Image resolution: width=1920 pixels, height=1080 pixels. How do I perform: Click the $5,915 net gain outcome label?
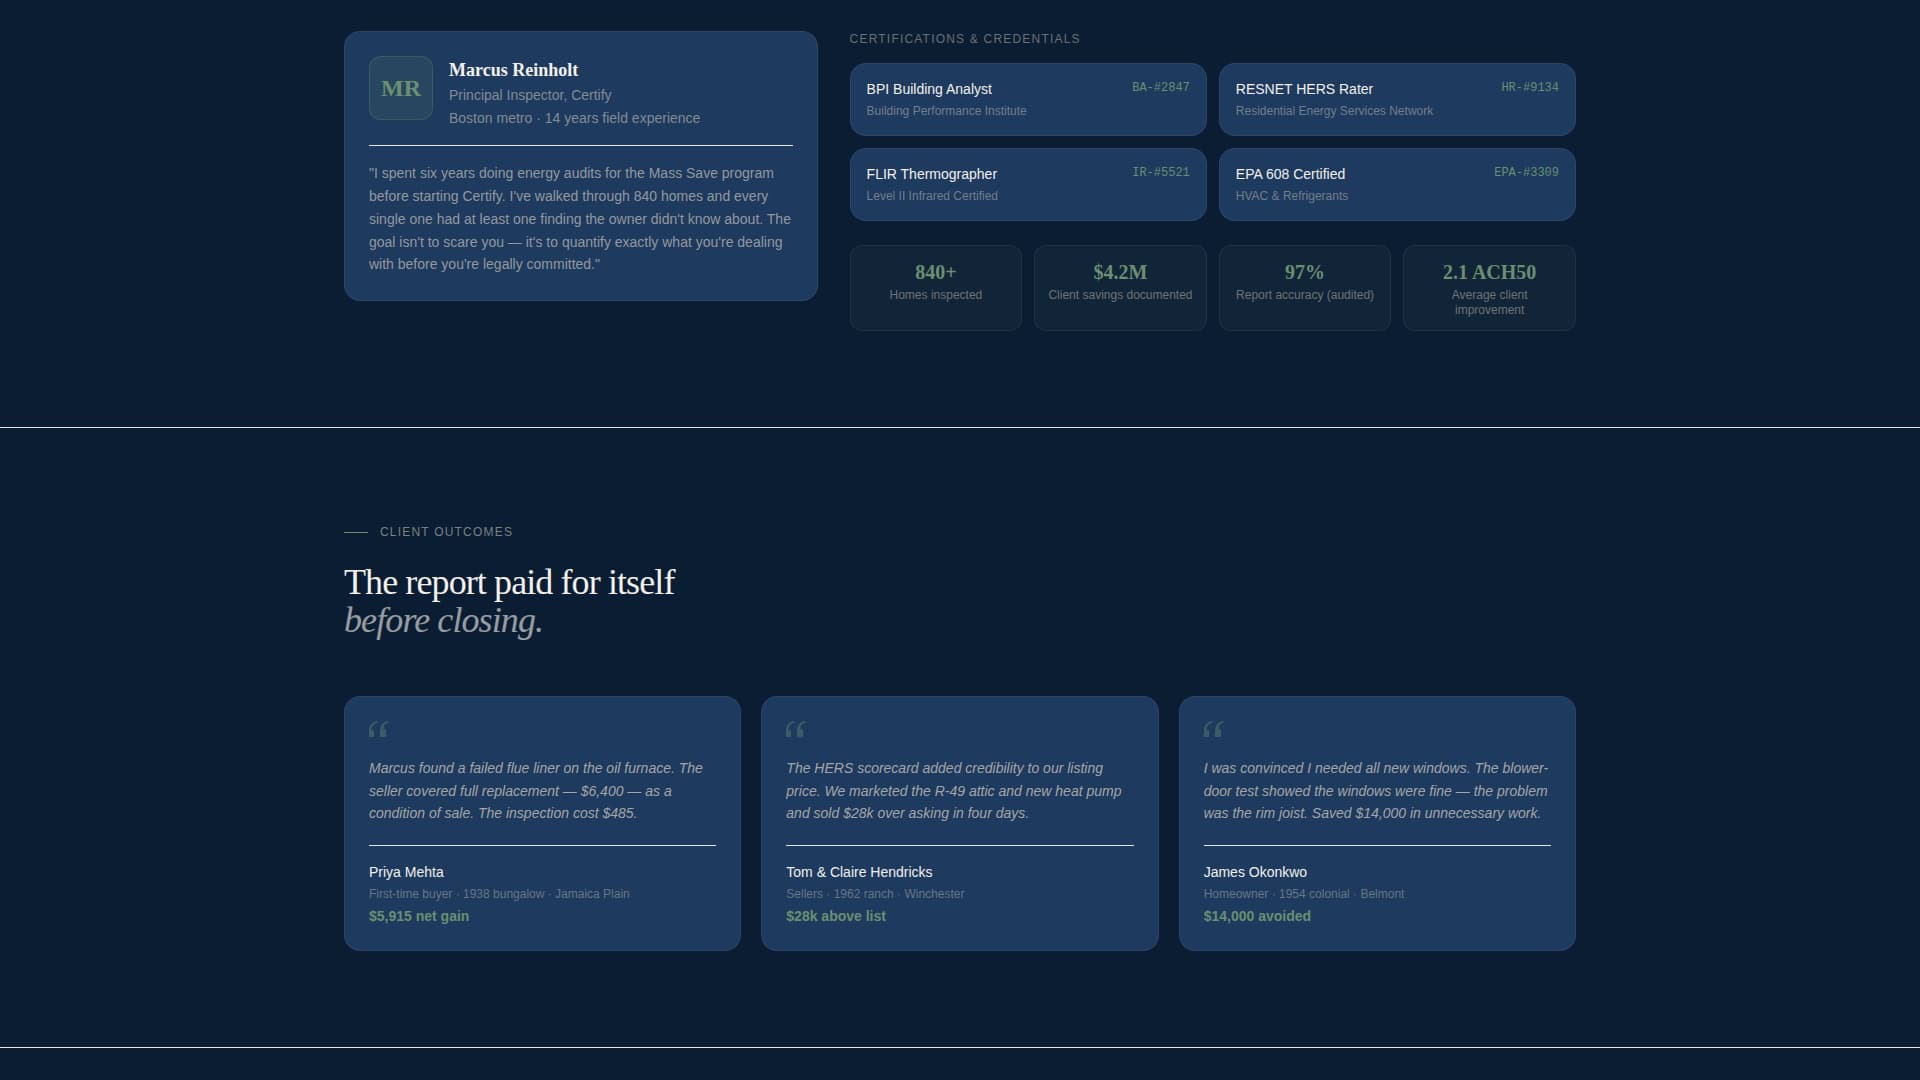[418, 915]
